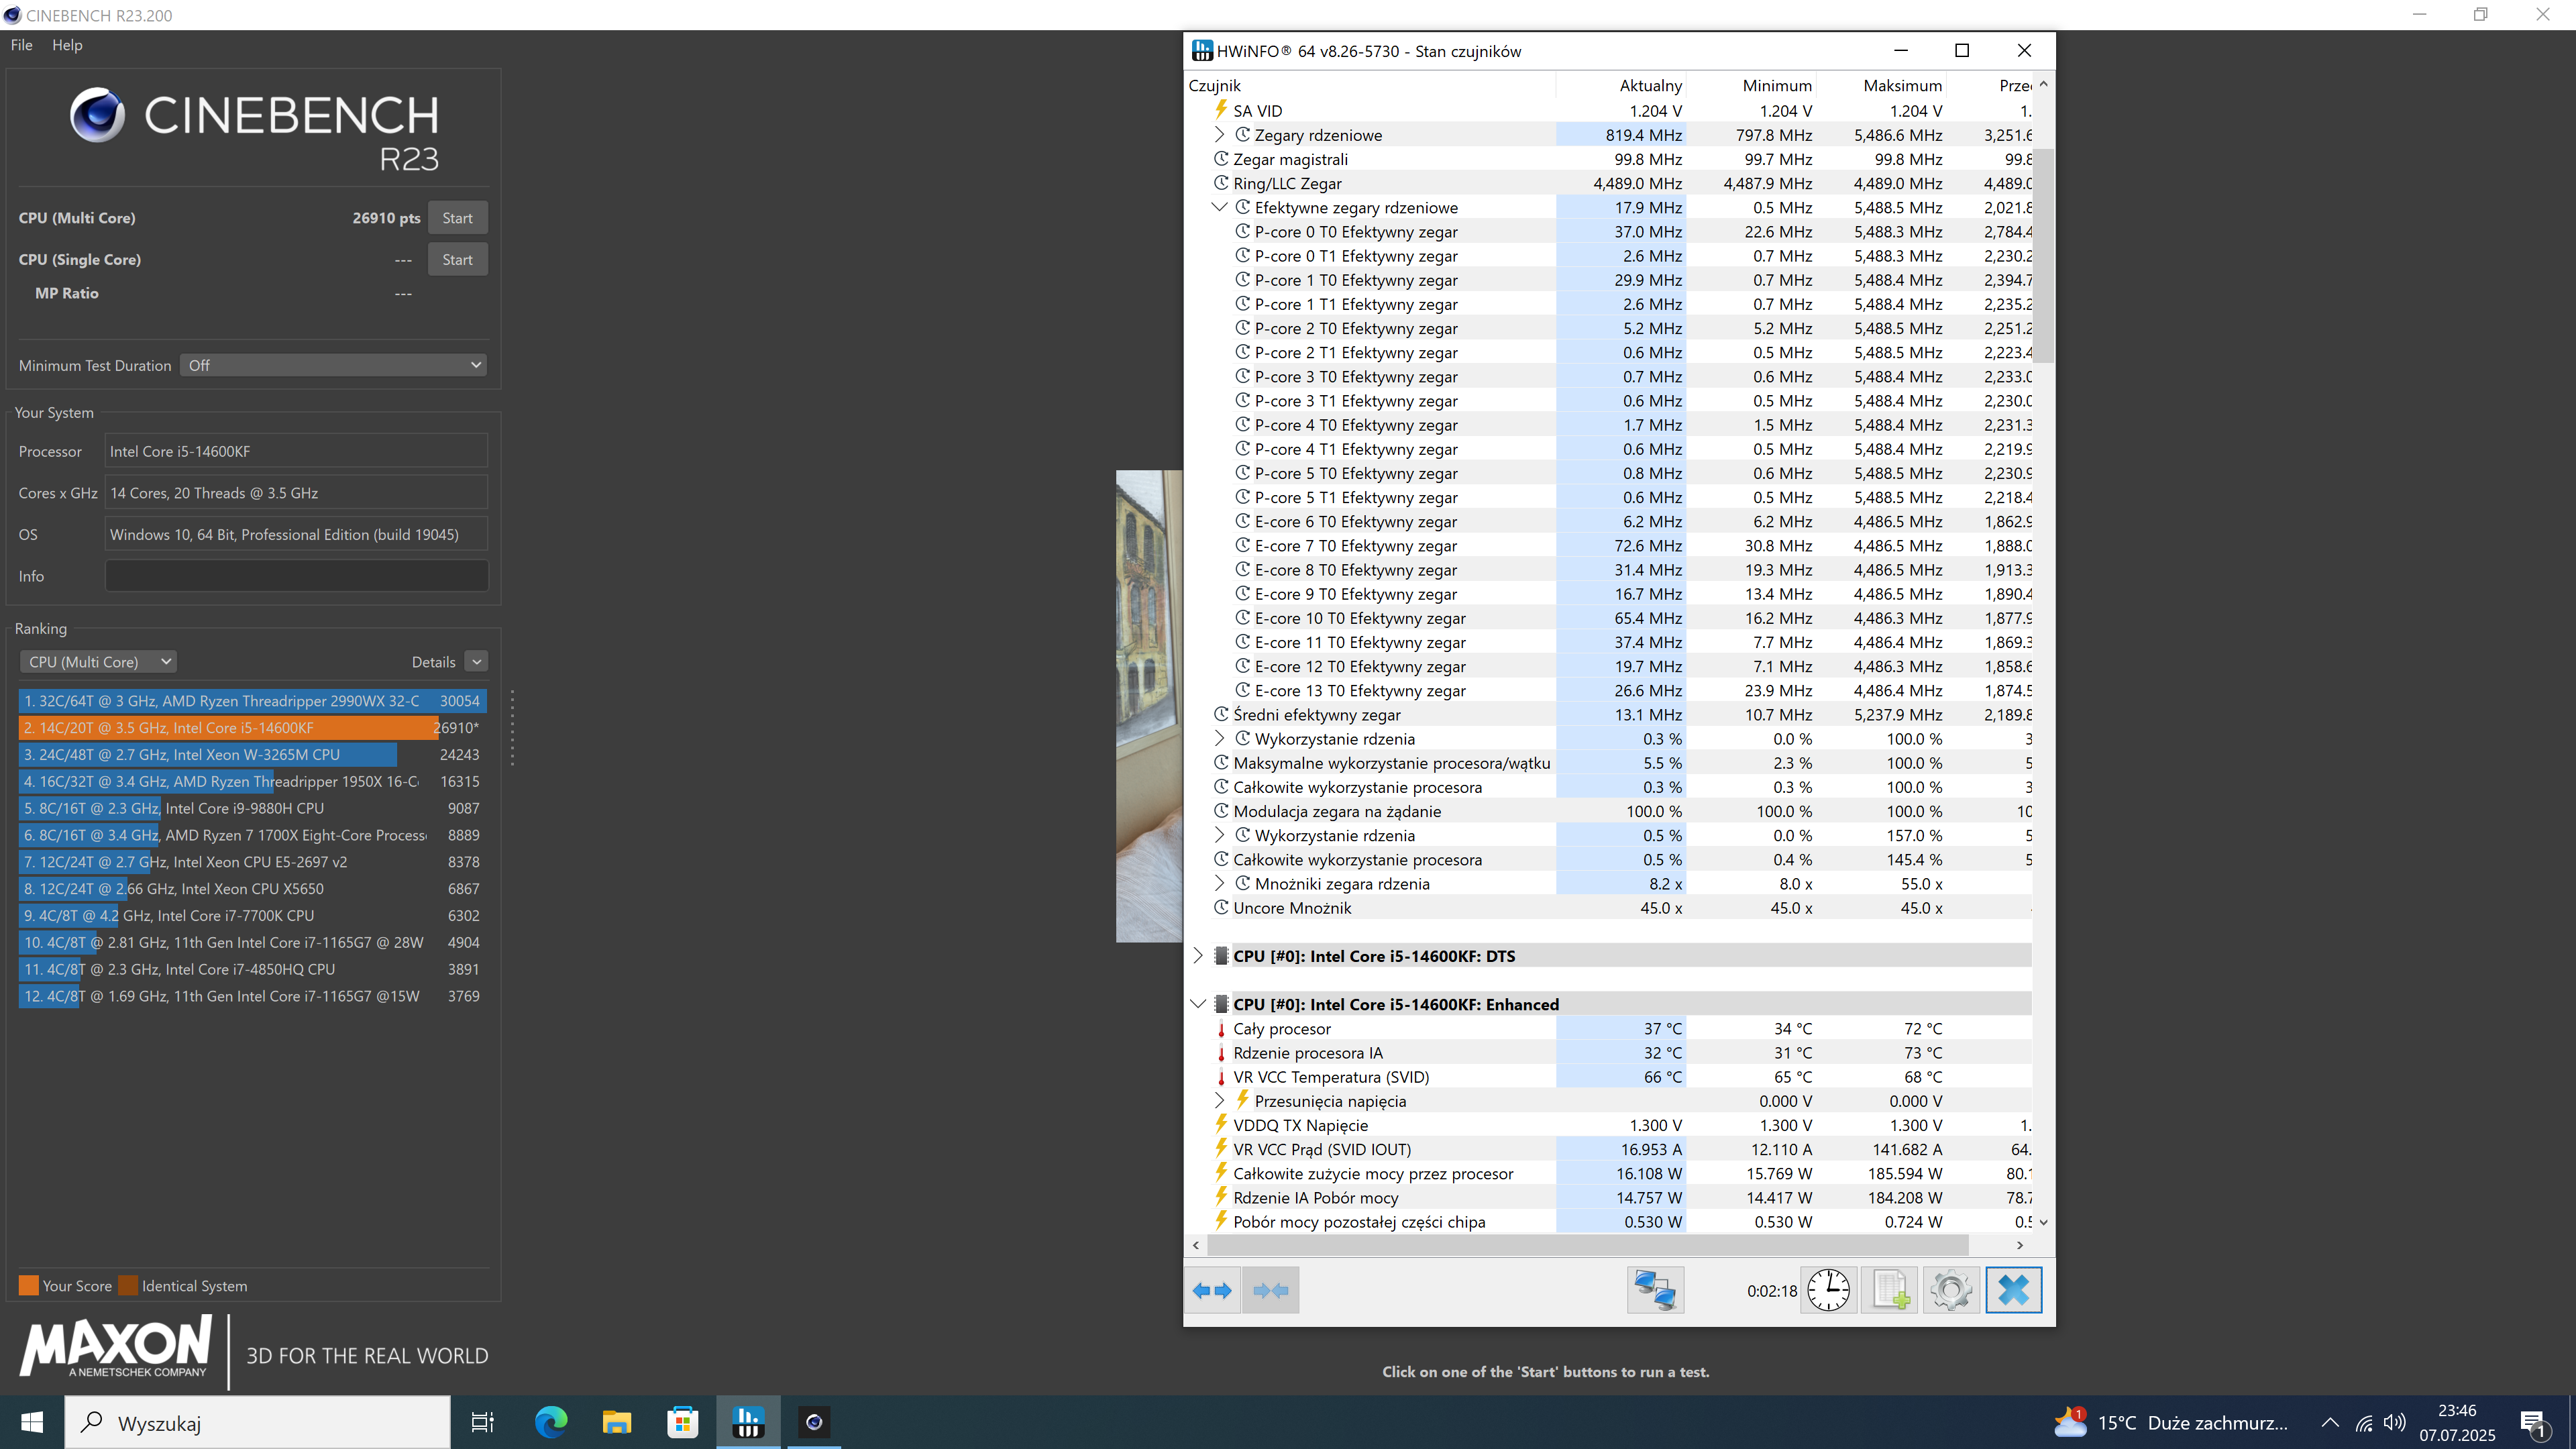Screen dimensions: 2576x1449
Task: Start the CPU Single Core test
Action: click(x=457, y=259)
